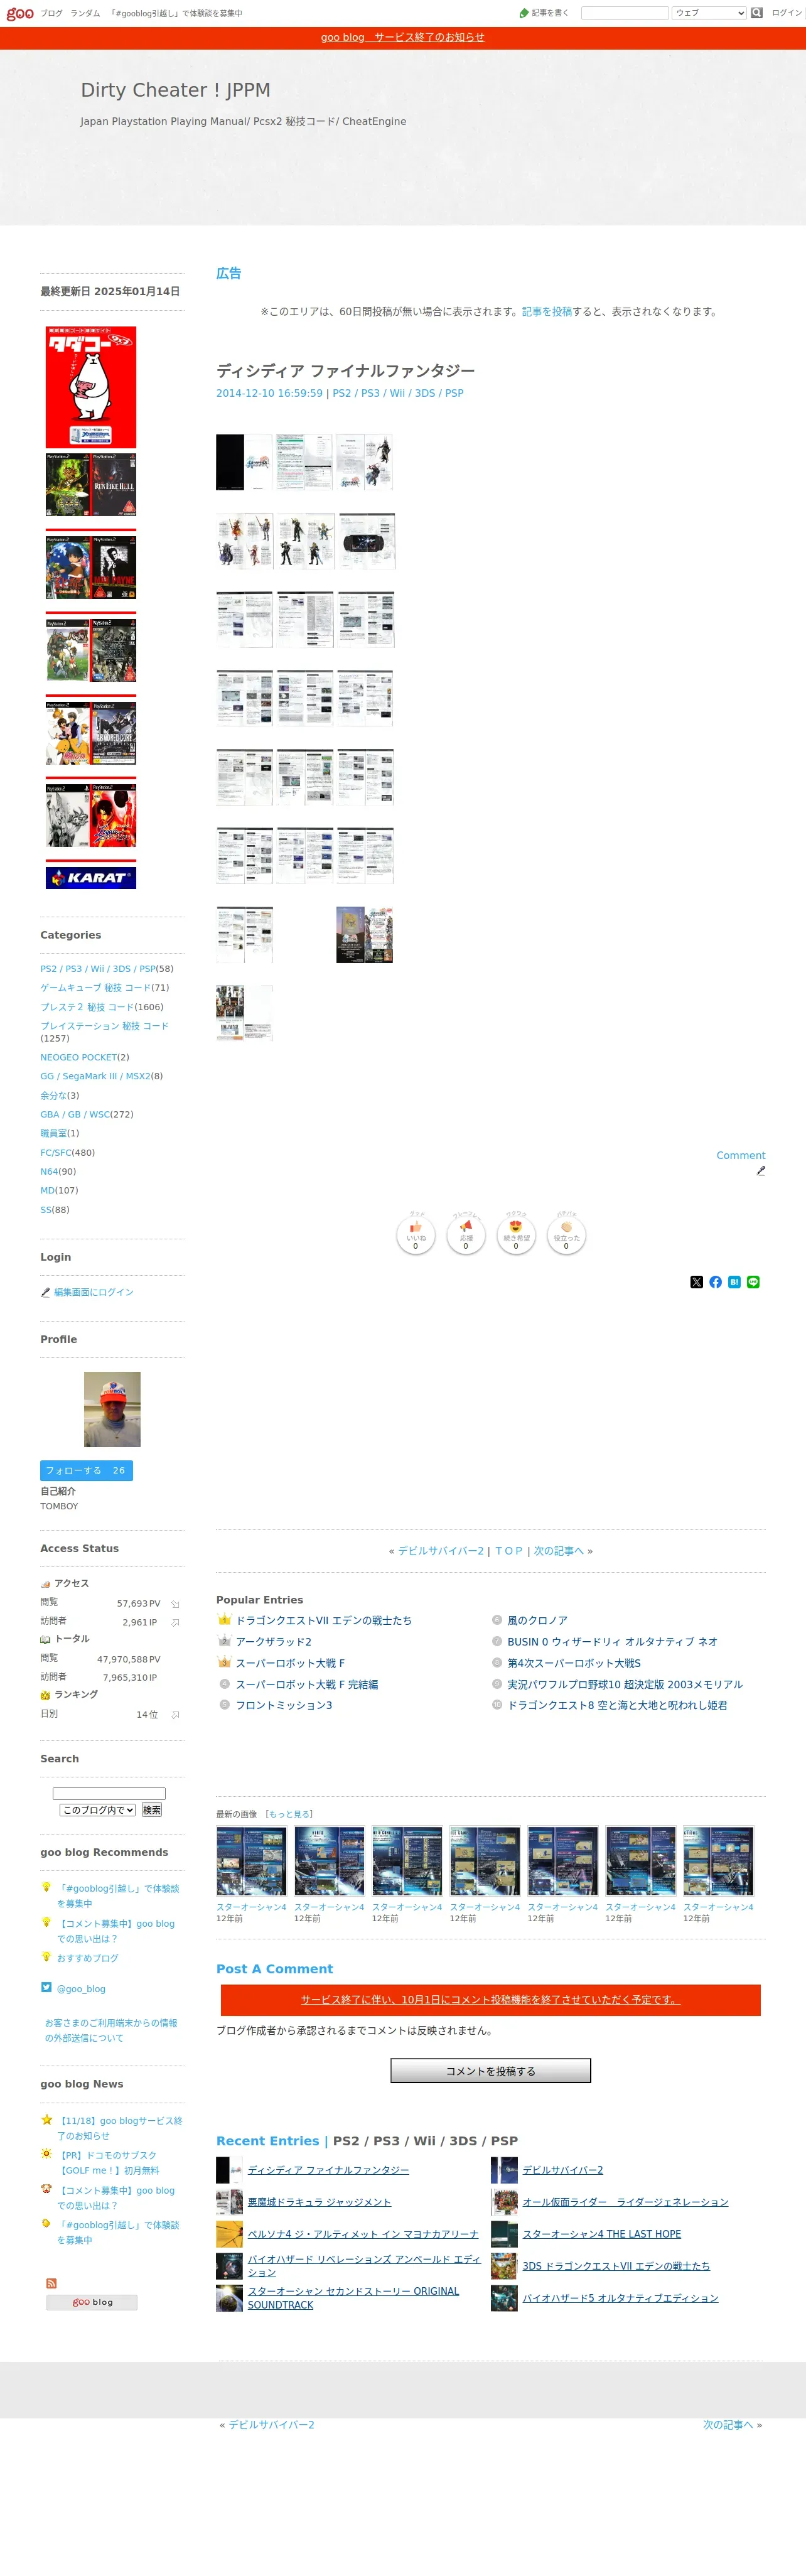Open the T O P link in post navigation
Screen dimensions: 806x2576
click(x=508, y=1551)
